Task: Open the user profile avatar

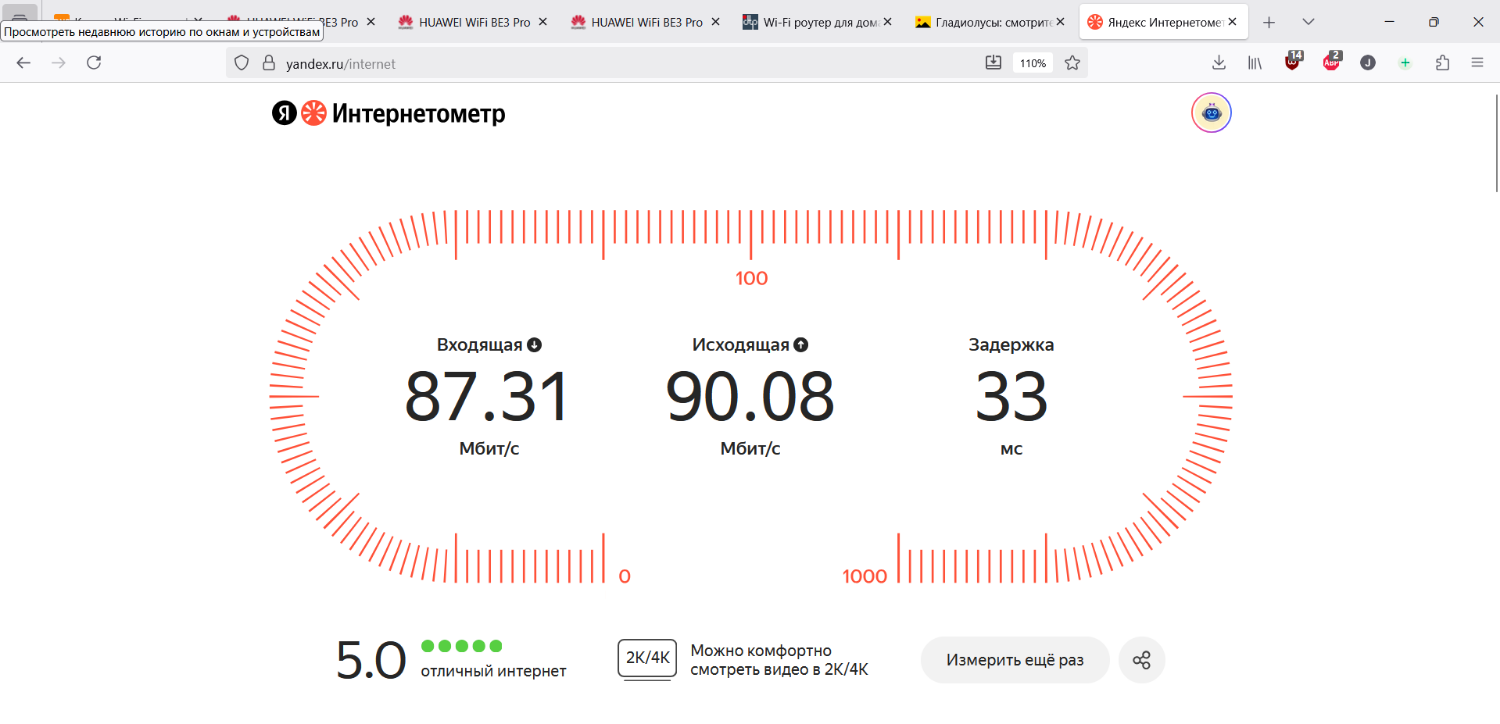Action: click(x=1211, y=113)
